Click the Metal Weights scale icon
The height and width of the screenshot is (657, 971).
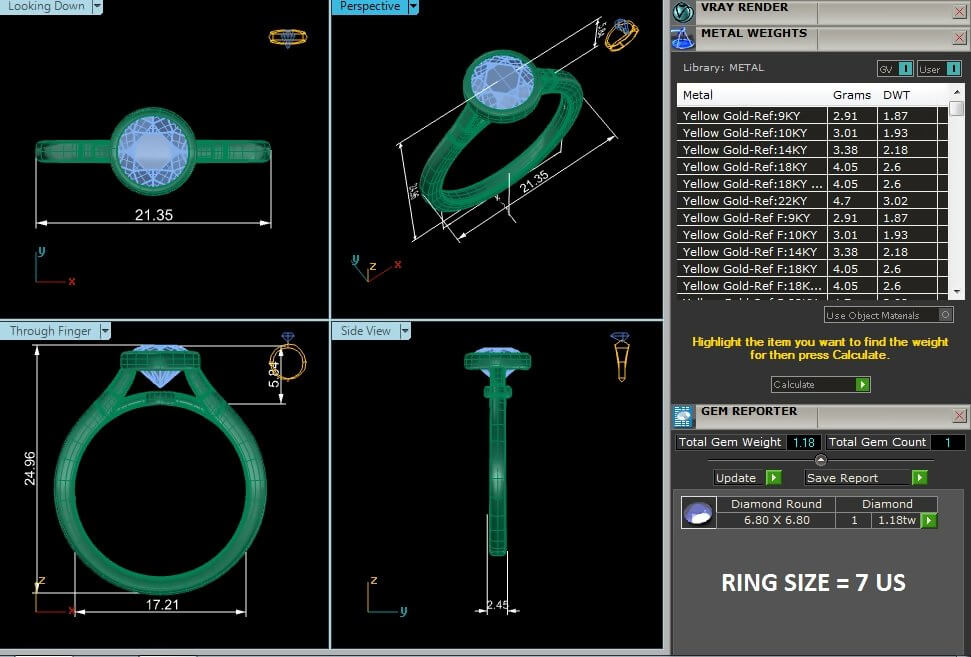click(x=683, y=38)
